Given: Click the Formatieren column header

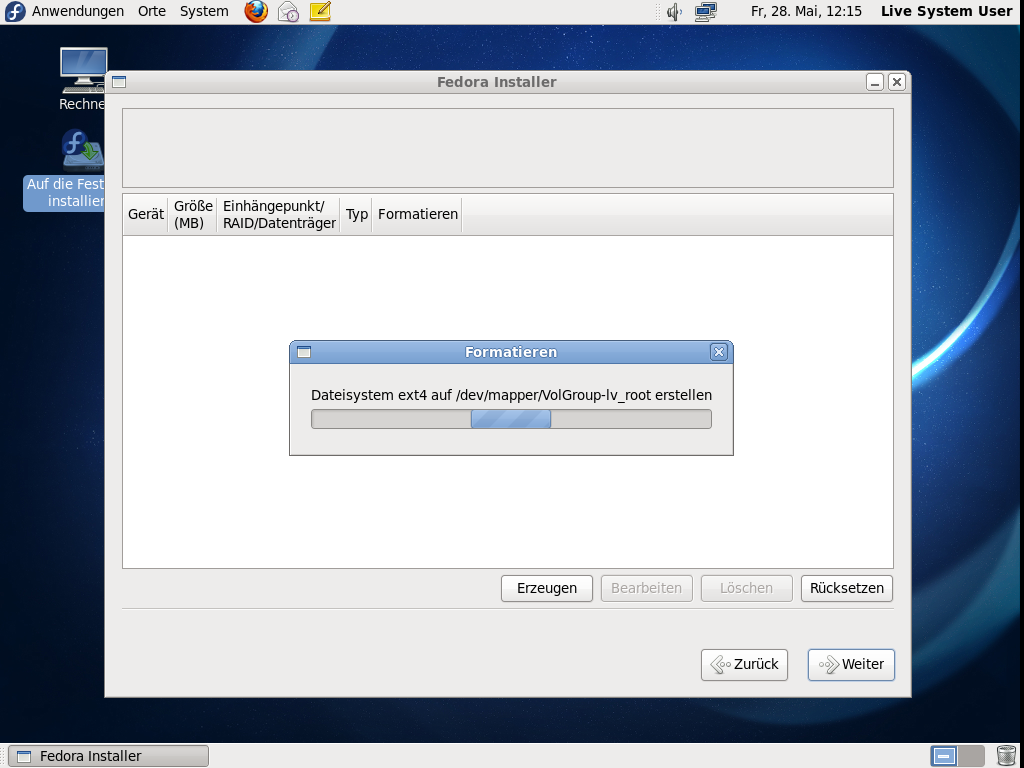Looking at the screenshot, I should point(418,214).
